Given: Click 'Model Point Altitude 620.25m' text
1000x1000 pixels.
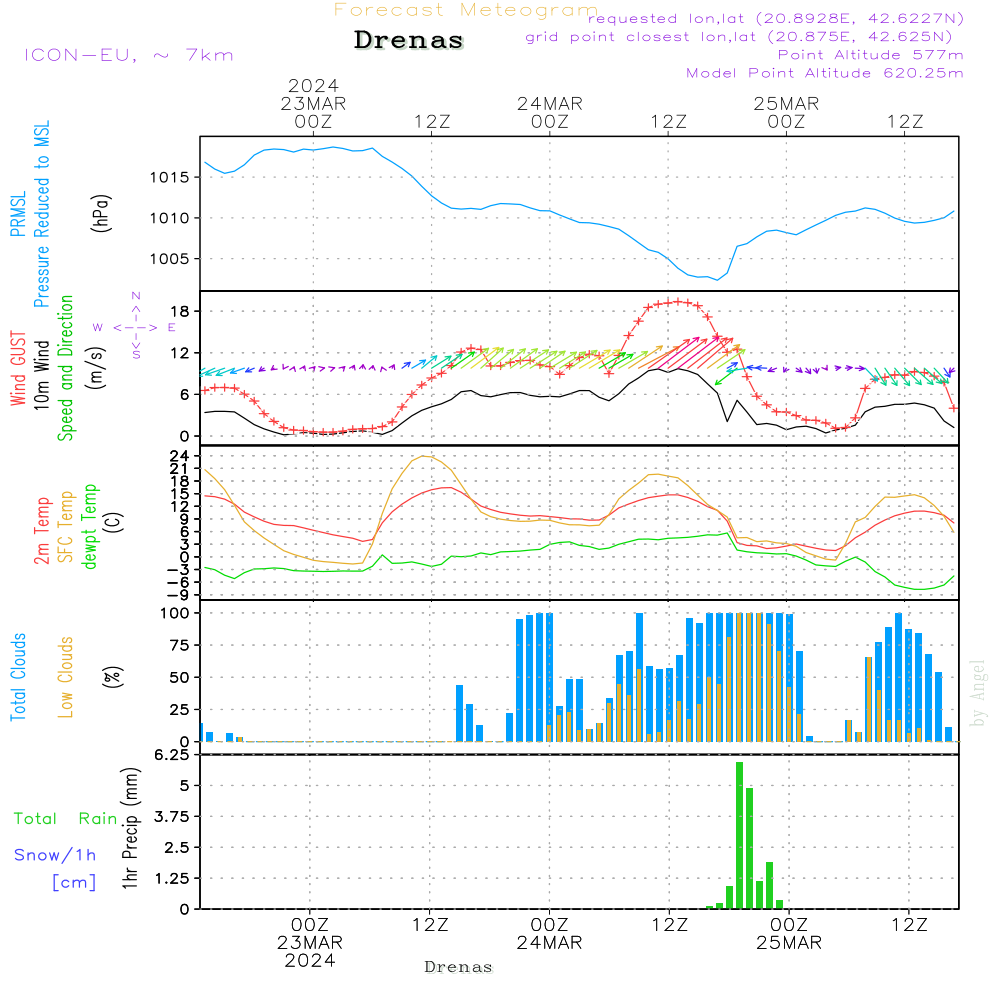Looking at the screenshot, I should point(825,73).
